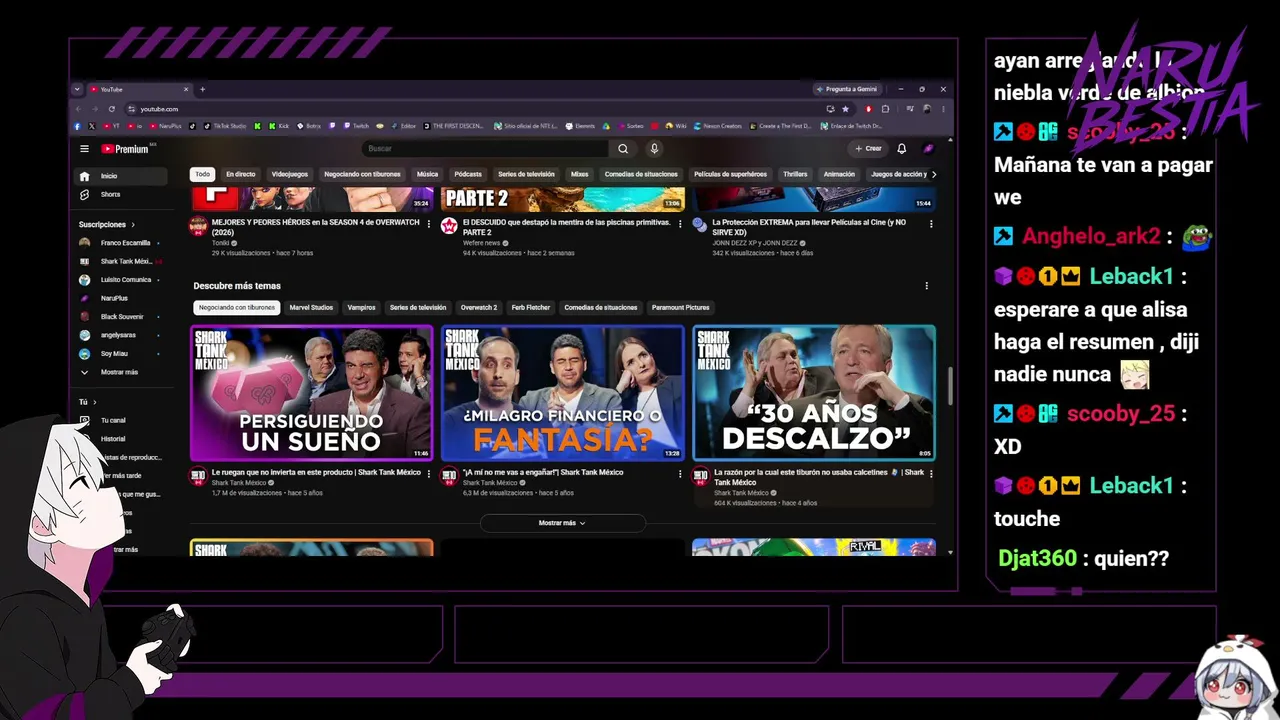The width and height of the screenshot is (1280, 720).
Task: Switch to the YouTube browser tab
Action: pyautogui.click(x=139, y=89)
